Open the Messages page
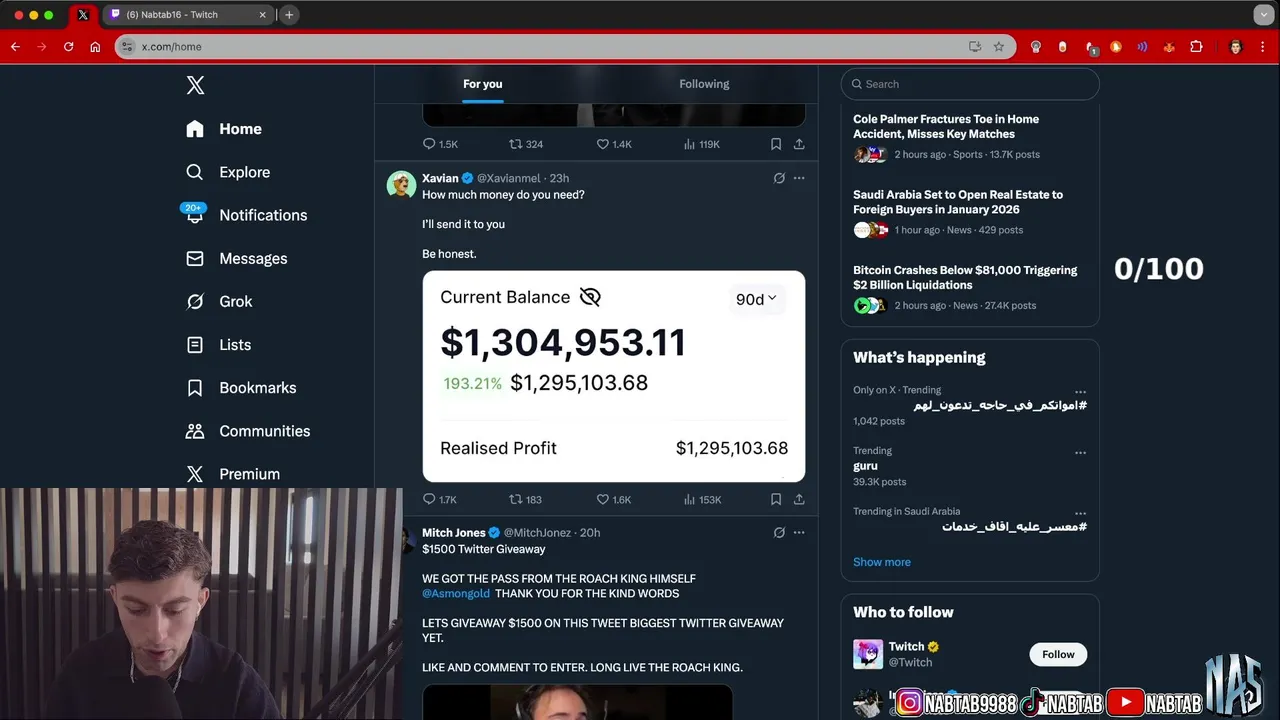The height and width of the screenshot is (720, 1280). pyautogui.click(x=236, y=258)
